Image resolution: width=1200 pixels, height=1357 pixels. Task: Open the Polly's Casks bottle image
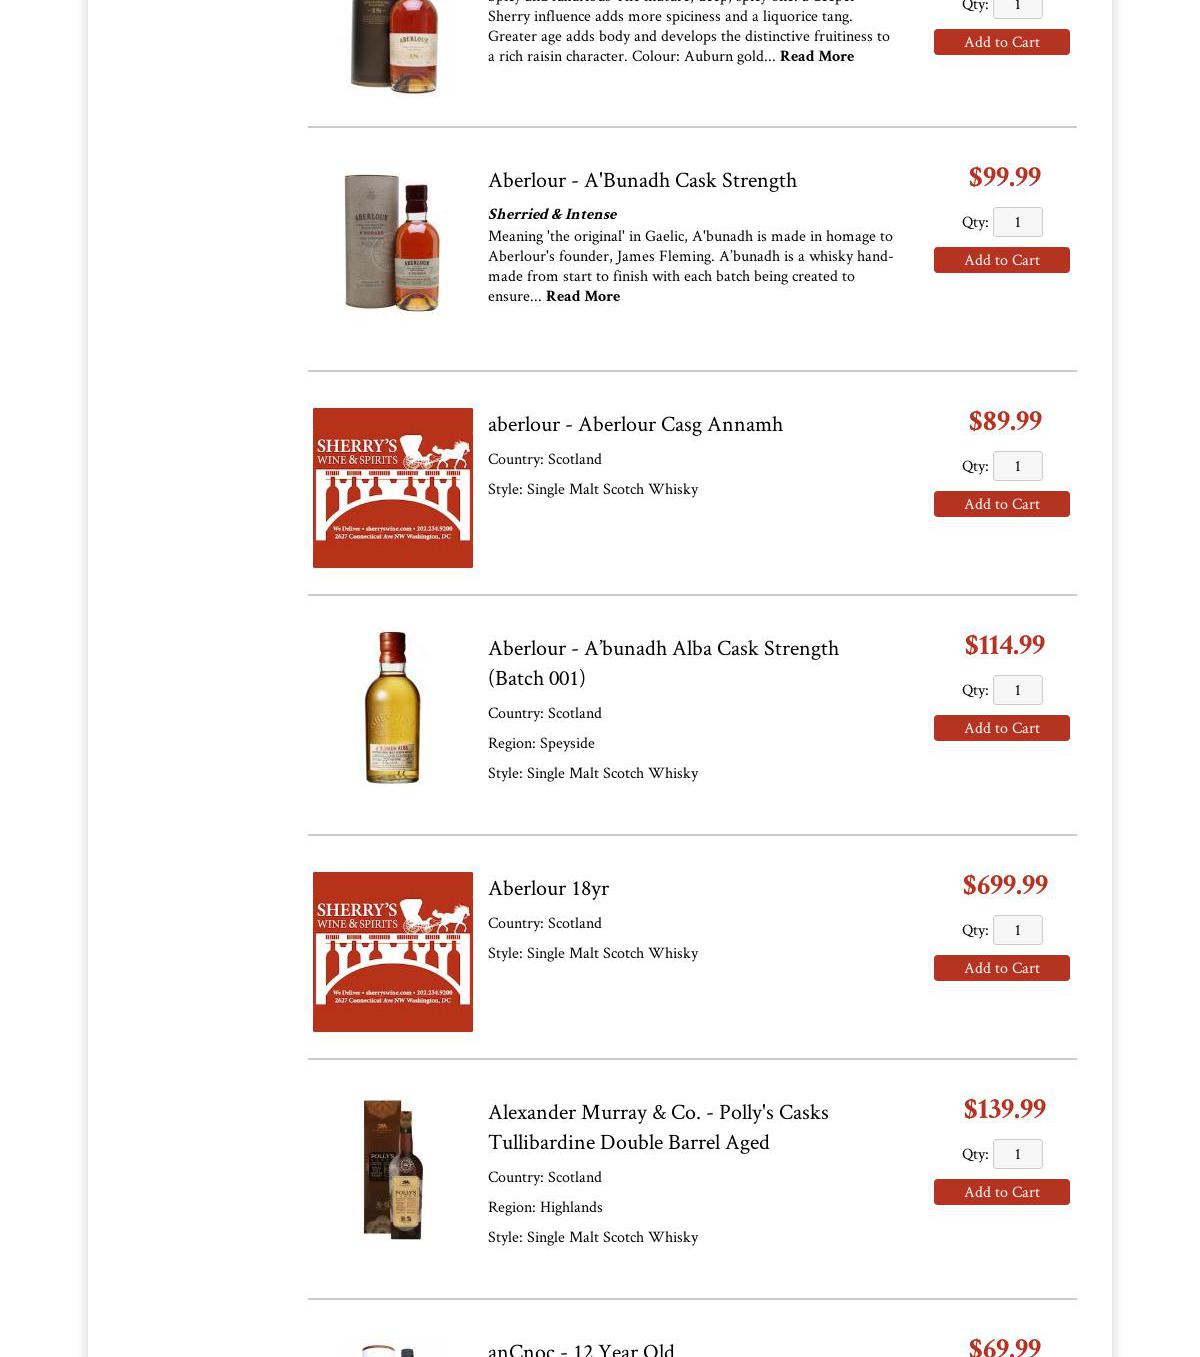tap(393, 1169)
